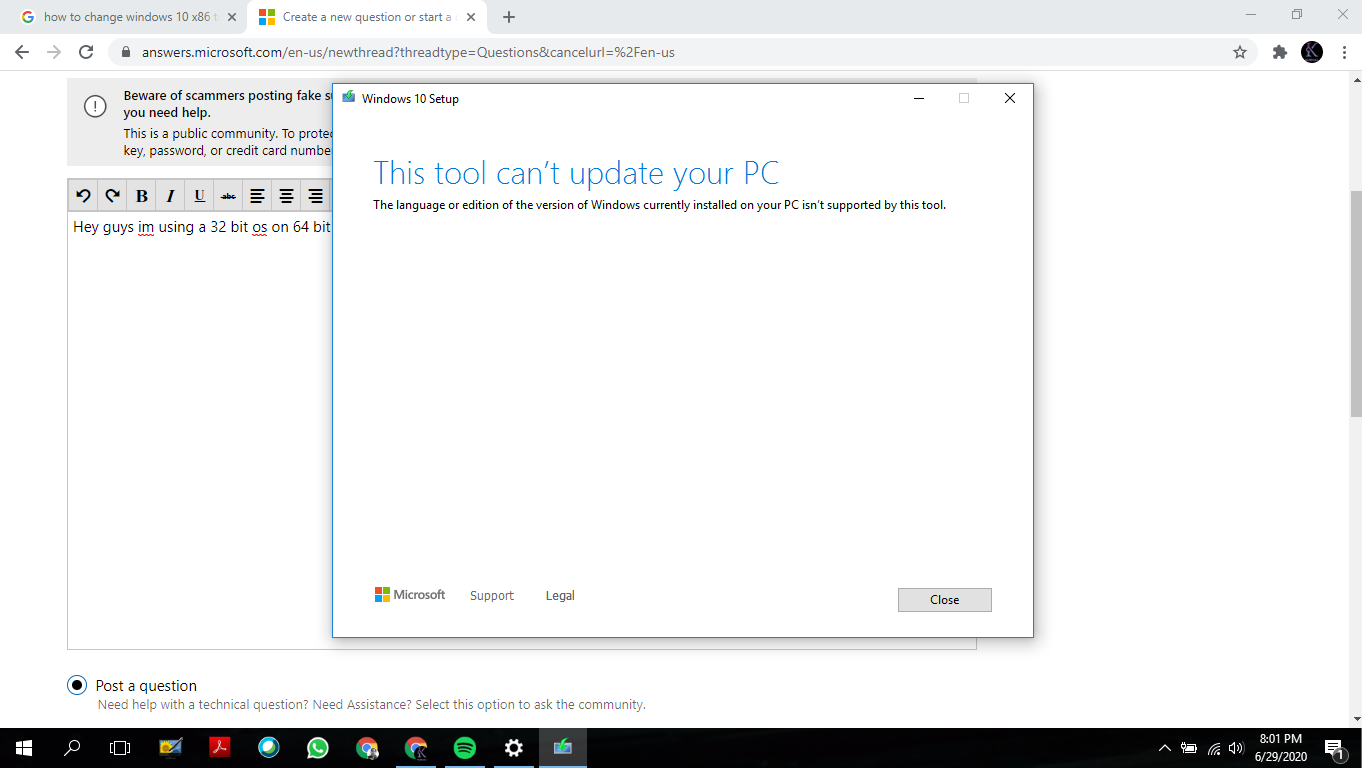Open Task View from taskbar

[120, 747]
